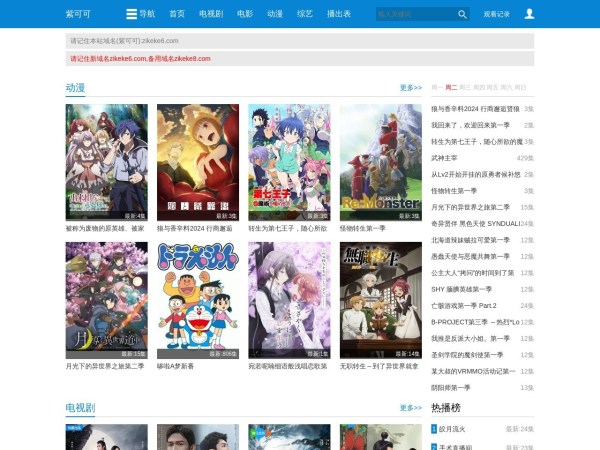Image resolution: width=600 pixels, height=450 pixels.
Task: Click the 紫可可 site logo
Action: coord(78,14)
